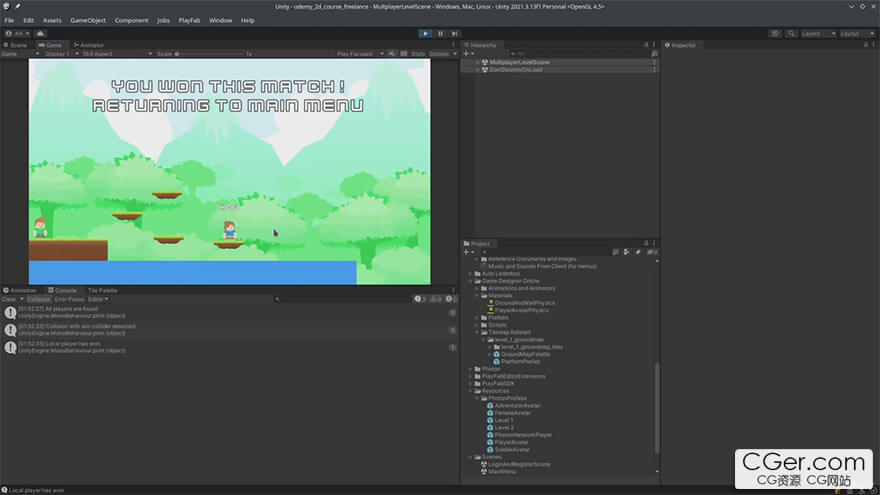
Task: Select the LoginAndRegisterScene asset
Action: (x=519, y=464)
